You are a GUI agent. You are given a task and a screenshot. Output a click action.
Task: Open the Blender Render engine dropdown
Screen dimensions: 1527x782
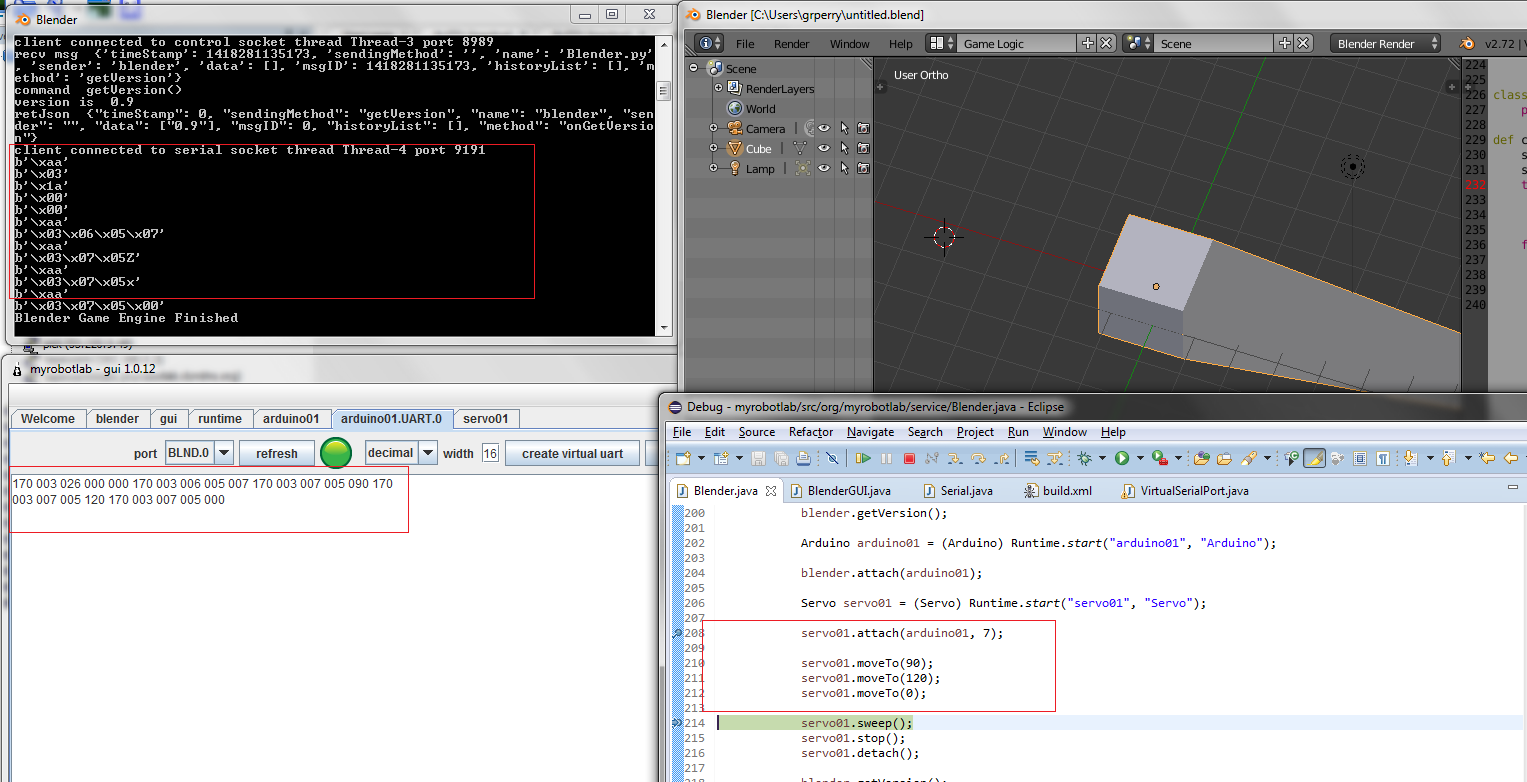point(1385,43)
